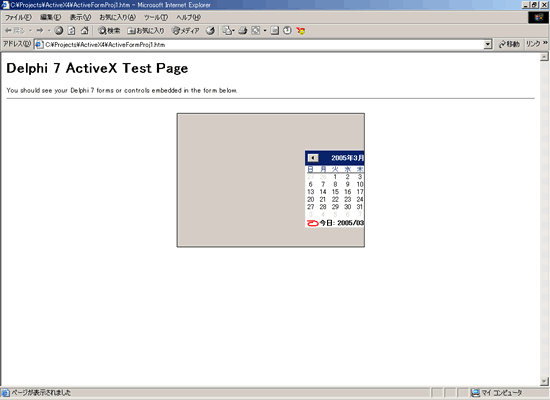Image resolution: width=550 pixels, height=400 pixels.
Task: Select day 29 in the calendar
Action: point(335,207)
